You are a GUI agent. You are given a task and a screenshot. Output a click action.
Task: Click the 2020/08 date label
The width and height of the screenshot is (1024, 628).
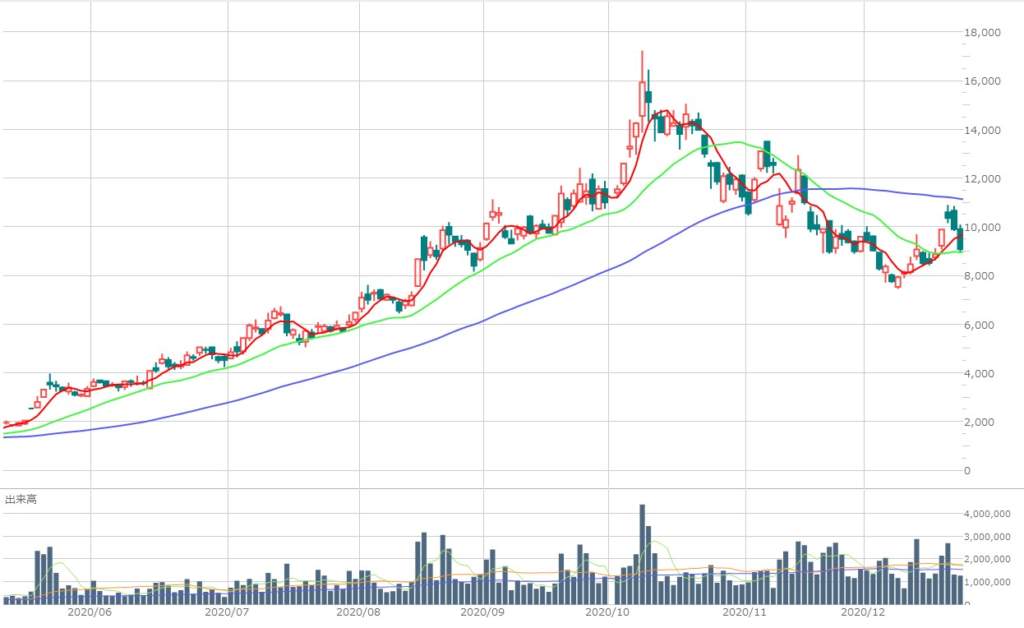coord(358,612)
